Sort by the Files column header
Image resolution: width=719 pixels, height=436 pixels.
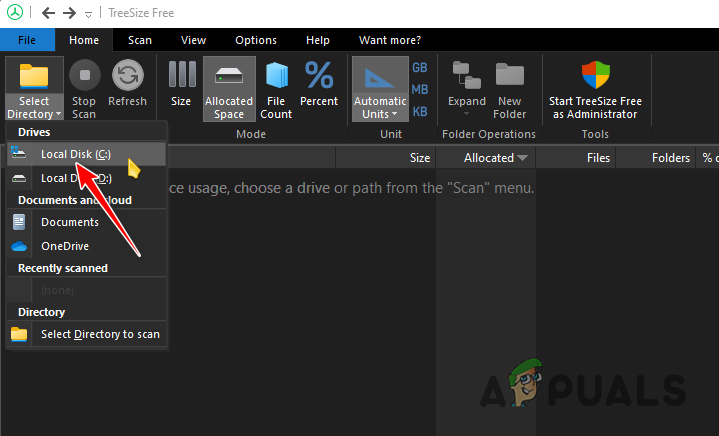(576, 158)
